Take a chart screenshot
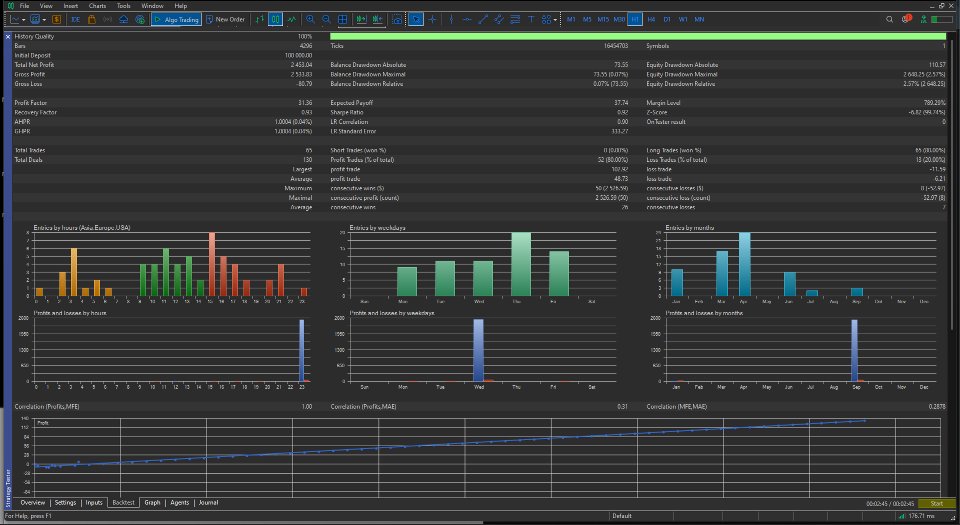This screenshot has width=960, height=525. coord(397,20)
